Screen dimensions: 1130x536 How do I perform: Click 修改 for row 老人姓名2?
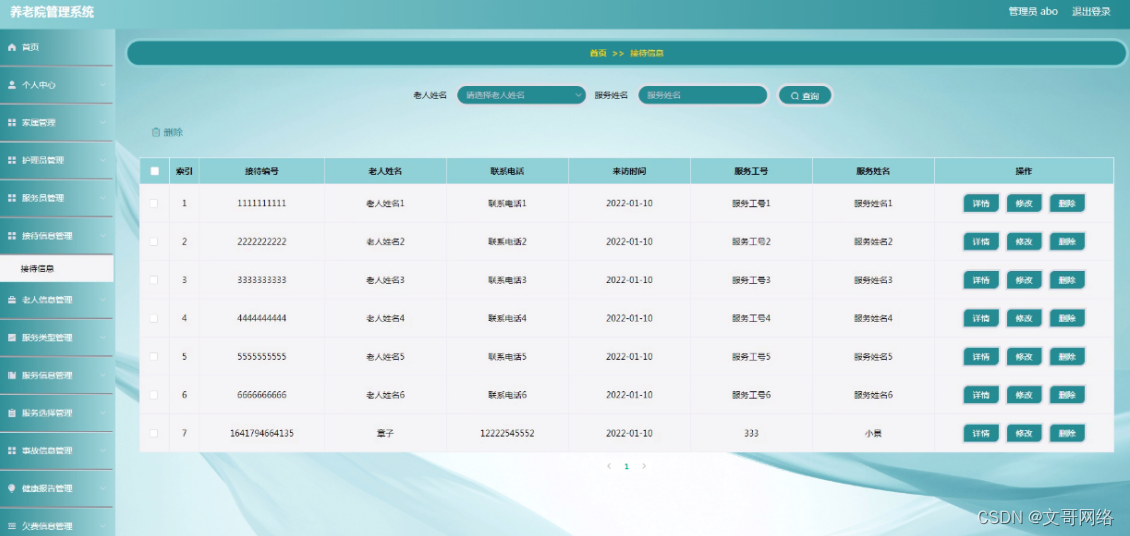coord(1024,242)
